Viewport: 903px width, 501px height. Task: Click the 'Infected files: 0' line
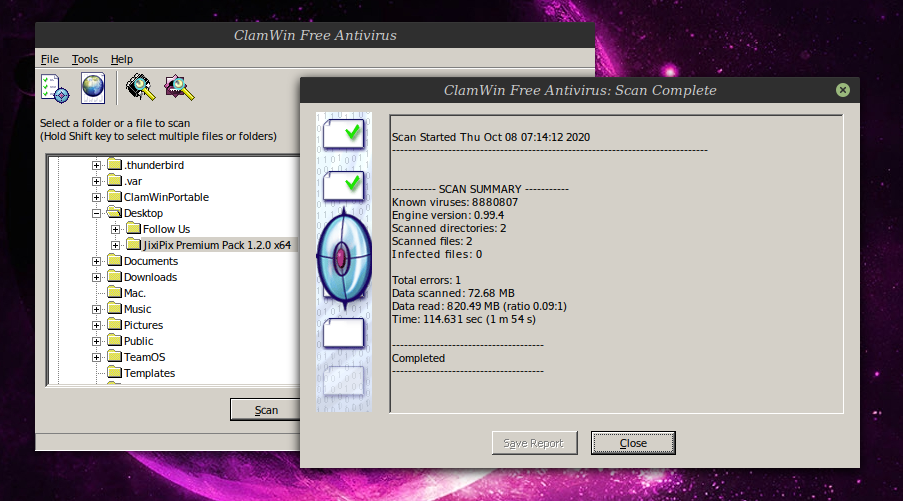click(x=437, y=254)
